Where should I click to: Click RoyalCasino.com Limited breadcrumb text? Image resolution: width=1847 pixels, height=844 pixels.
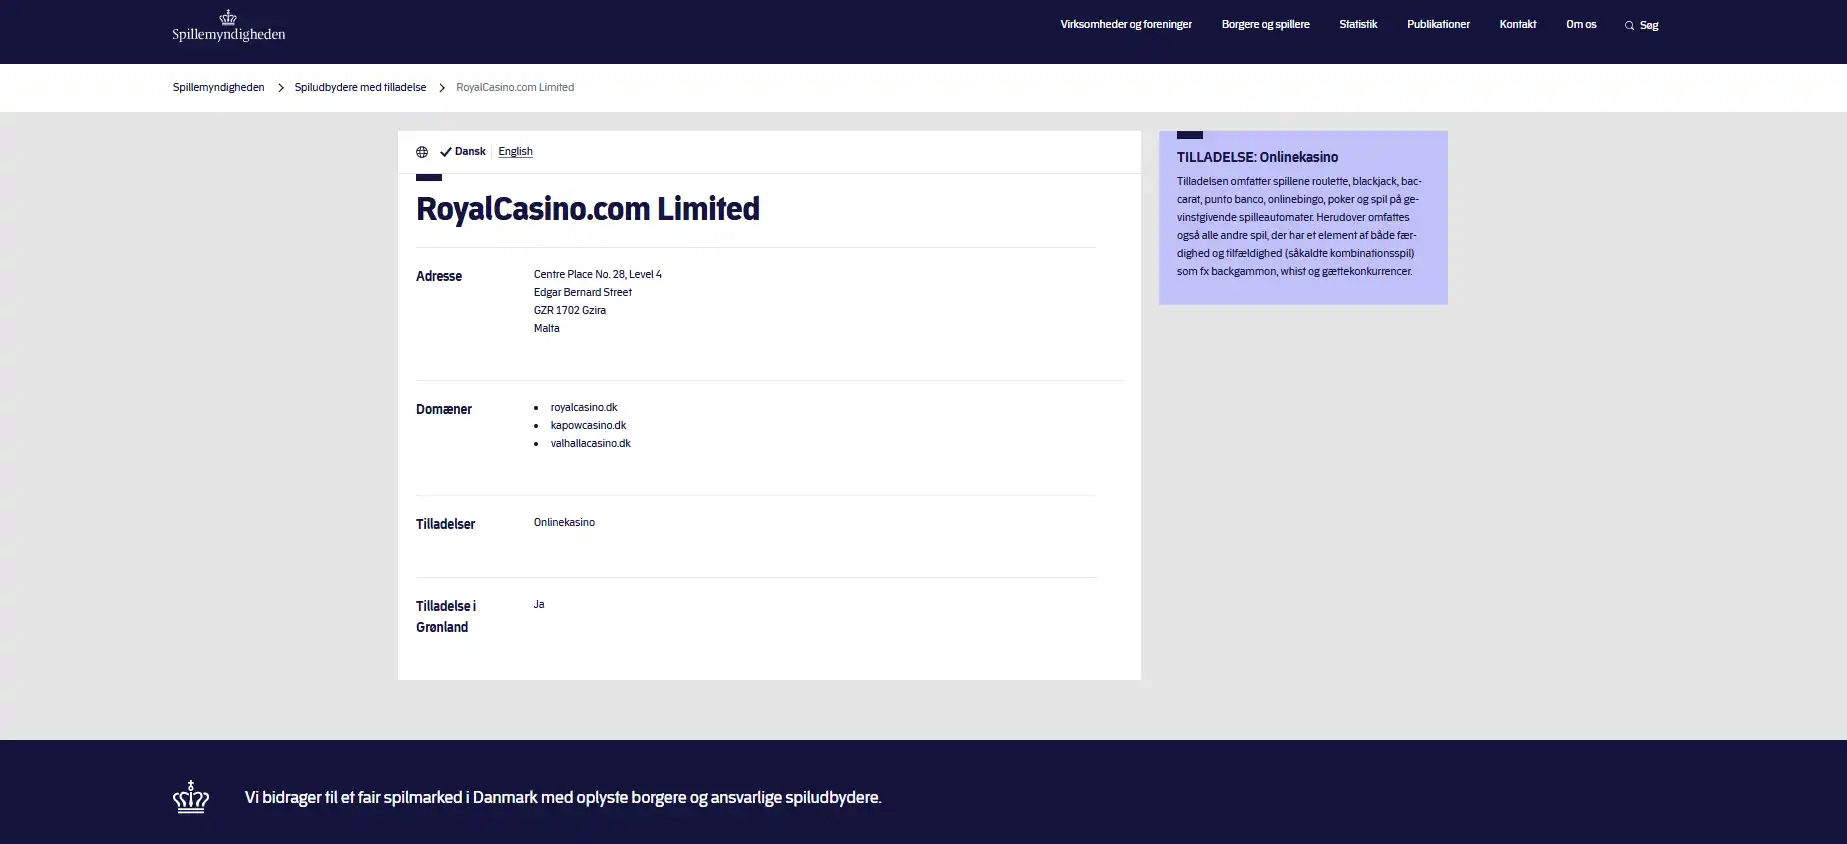[x=515, y=88]
